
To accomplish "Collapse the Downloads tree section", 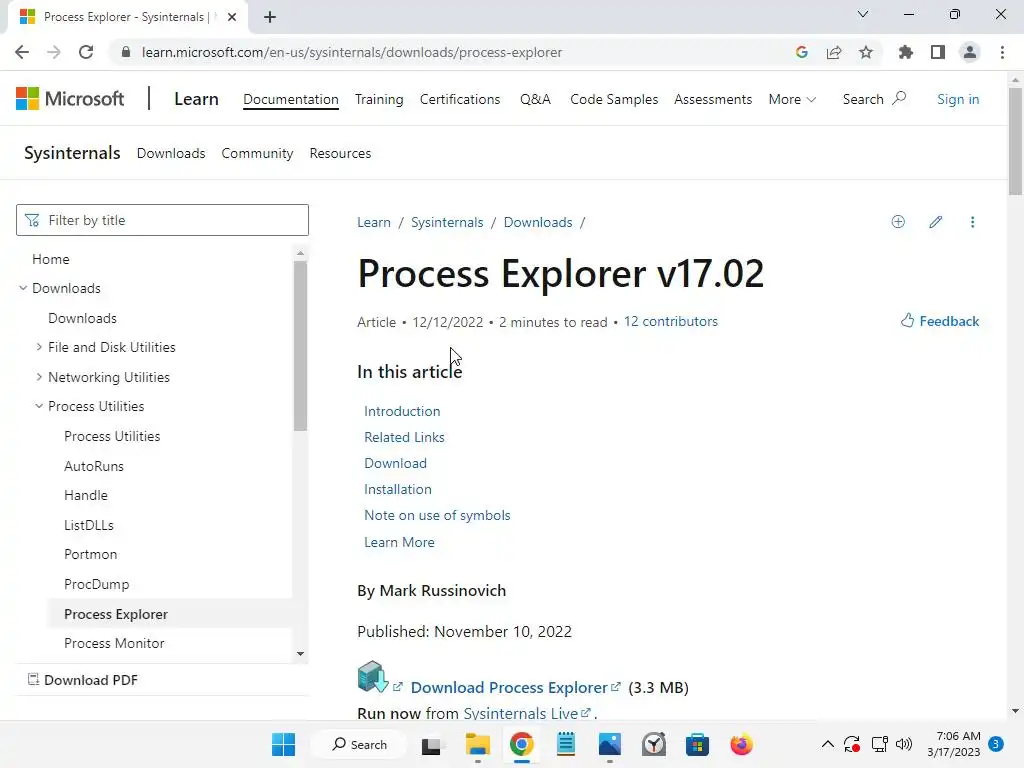I will 23,288.
